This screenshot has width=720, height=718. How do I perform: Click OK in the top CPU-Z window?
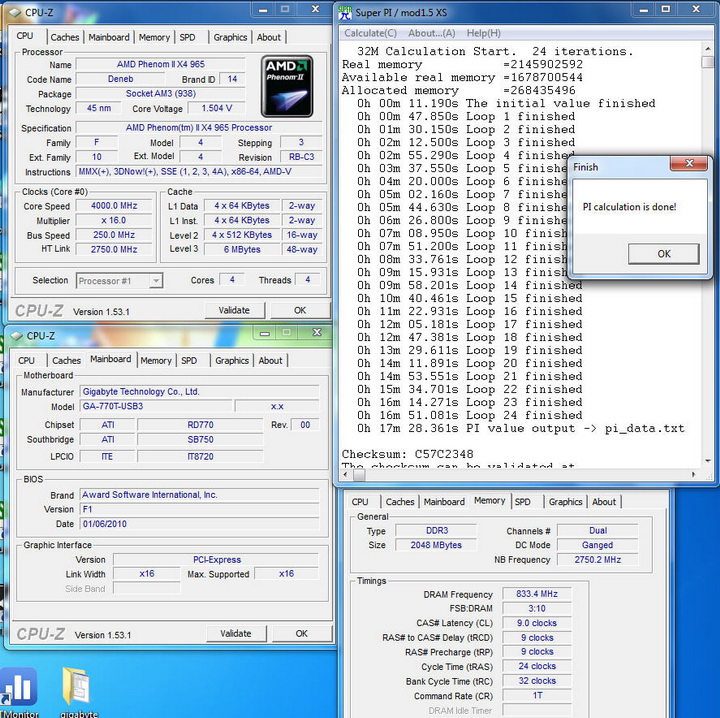[300, 310]
